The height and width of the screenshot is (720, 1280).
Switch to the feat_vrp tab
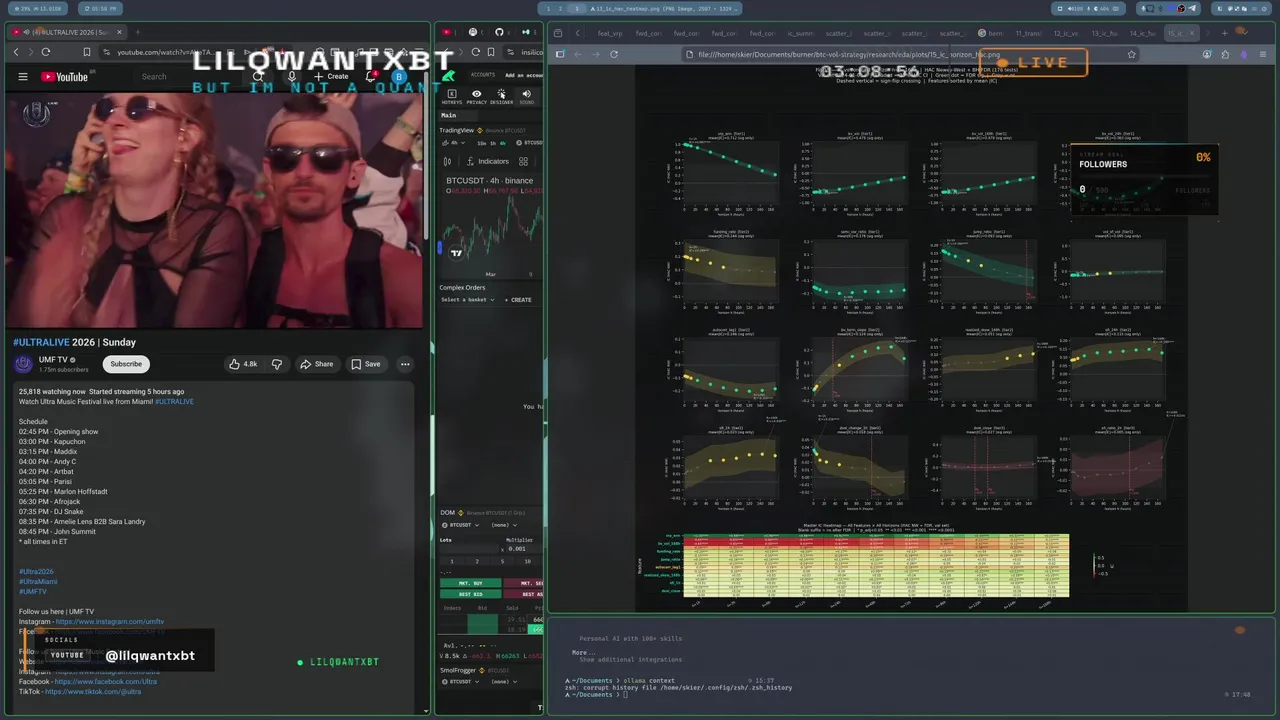[x=610, y=33]
